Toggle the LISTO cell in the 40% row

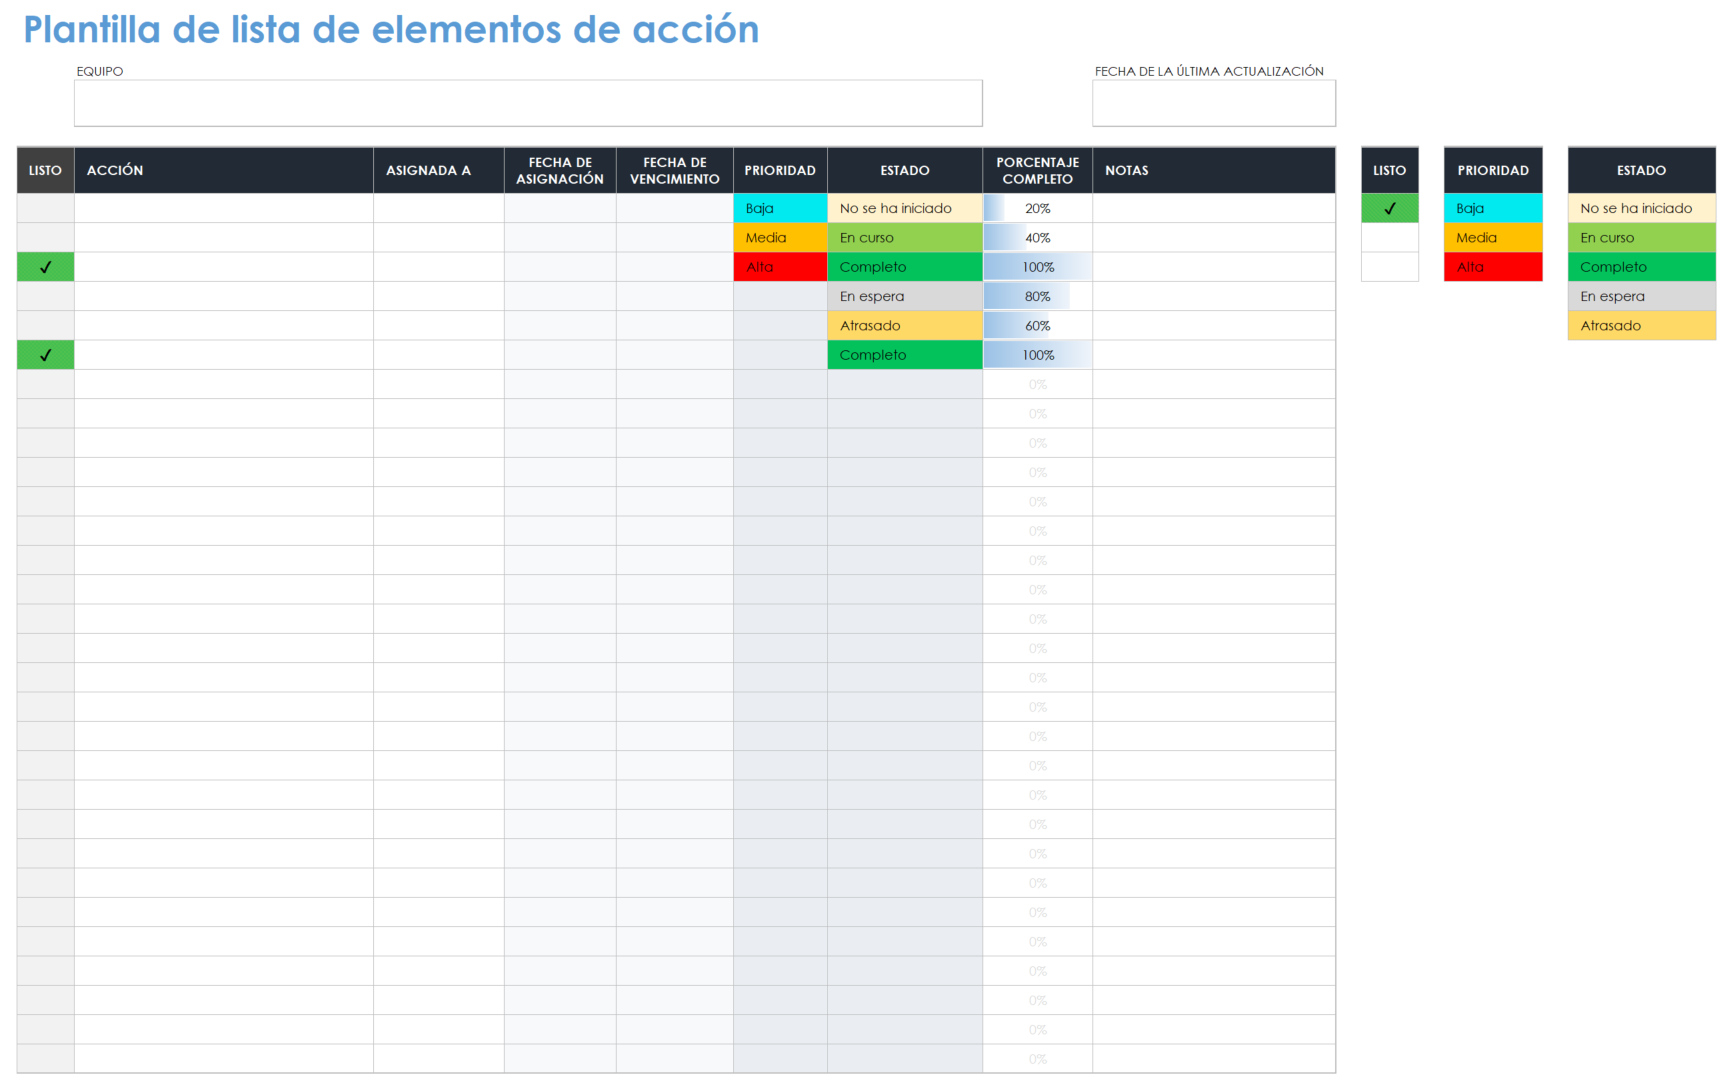pyautogui.click(x=45, y=237)
